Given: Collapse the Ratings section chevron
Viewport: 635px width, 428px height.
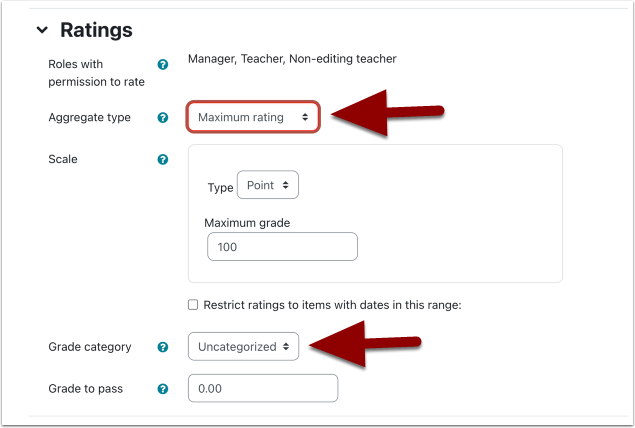Looking at the screenshot, I should 42,31.
